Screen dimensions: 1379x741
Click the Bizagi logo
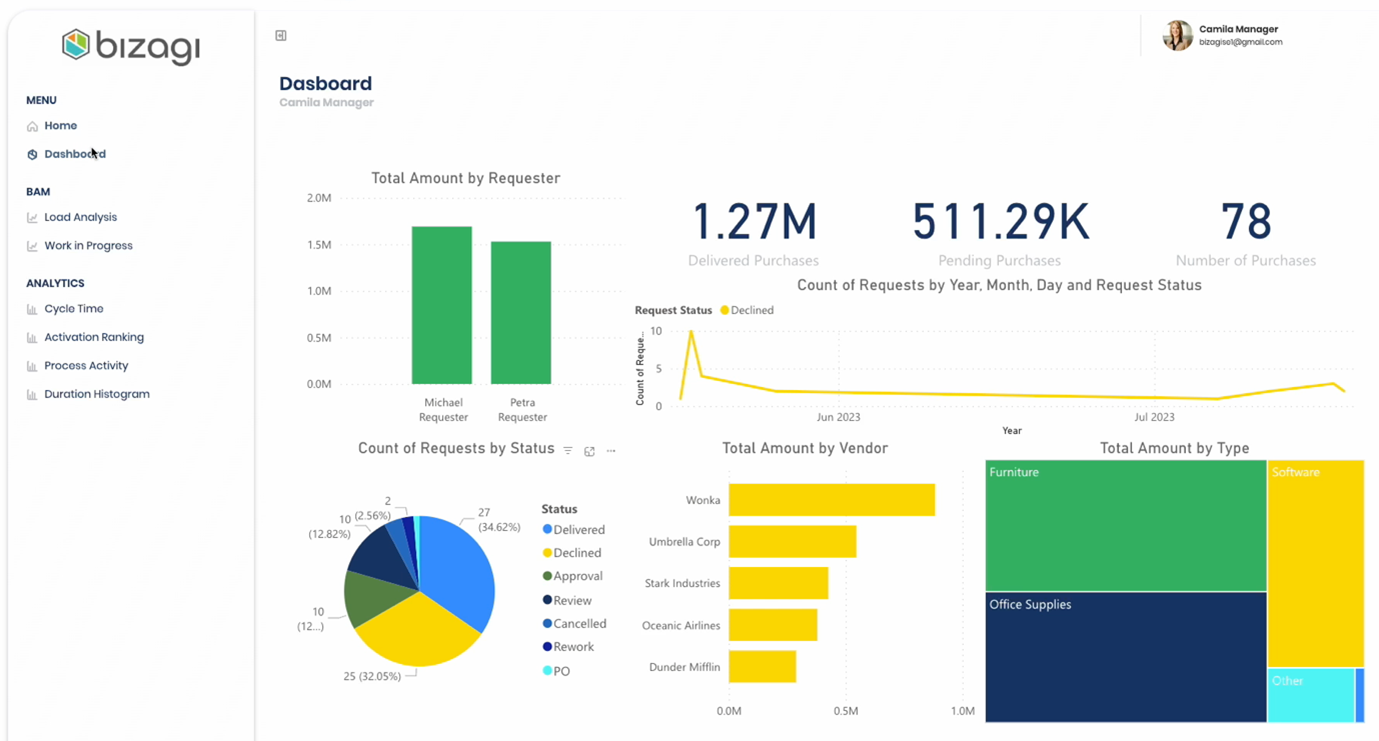click(131, 46)
